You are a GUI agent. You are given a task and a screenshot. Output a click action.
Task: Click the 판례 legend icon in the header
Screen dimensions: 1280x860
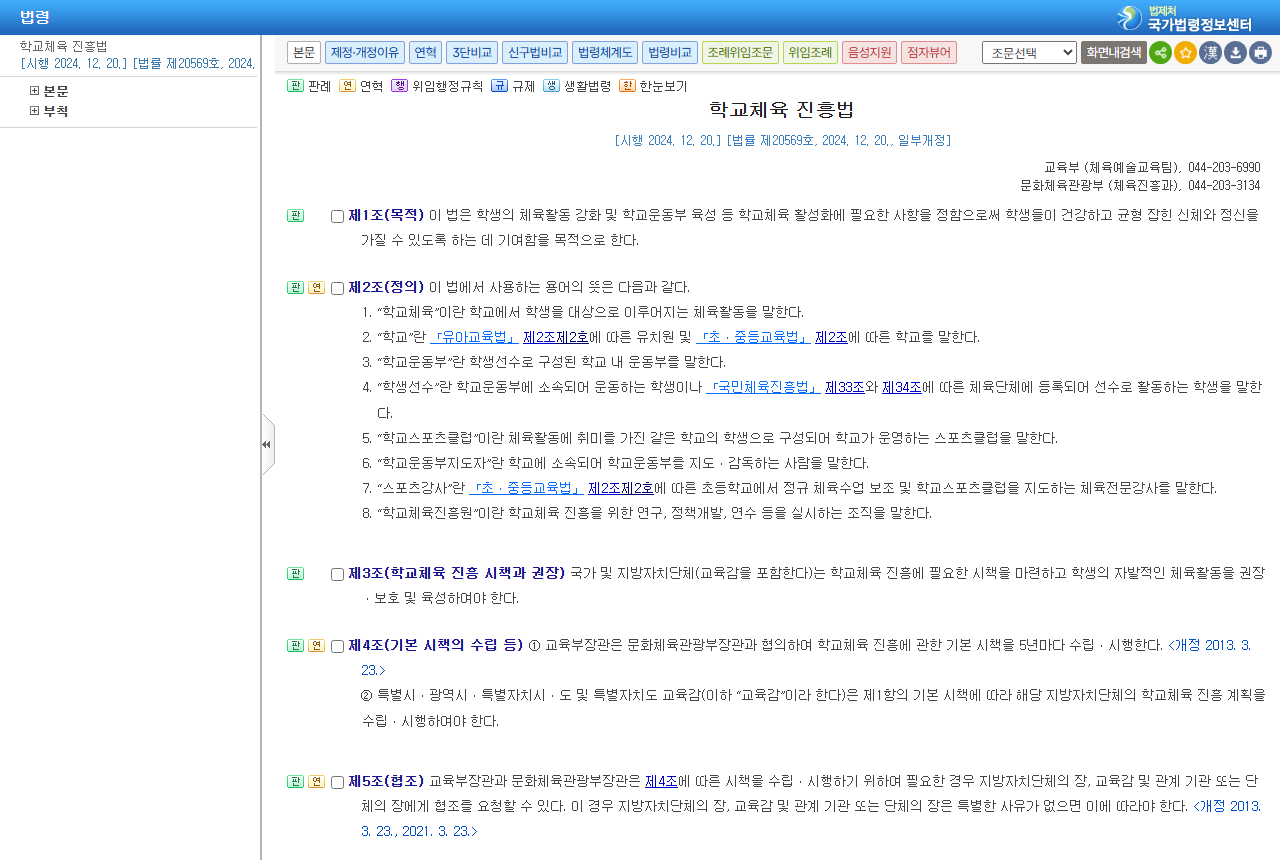(295, 86)
